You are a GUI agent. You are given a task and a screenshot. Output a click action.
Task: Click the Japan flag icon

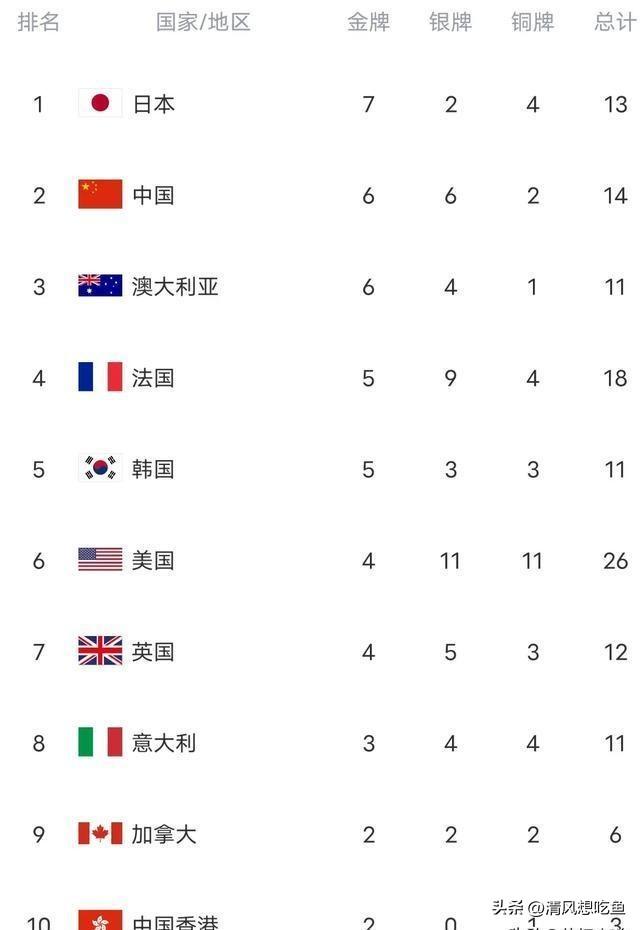(x=100, y=103)
